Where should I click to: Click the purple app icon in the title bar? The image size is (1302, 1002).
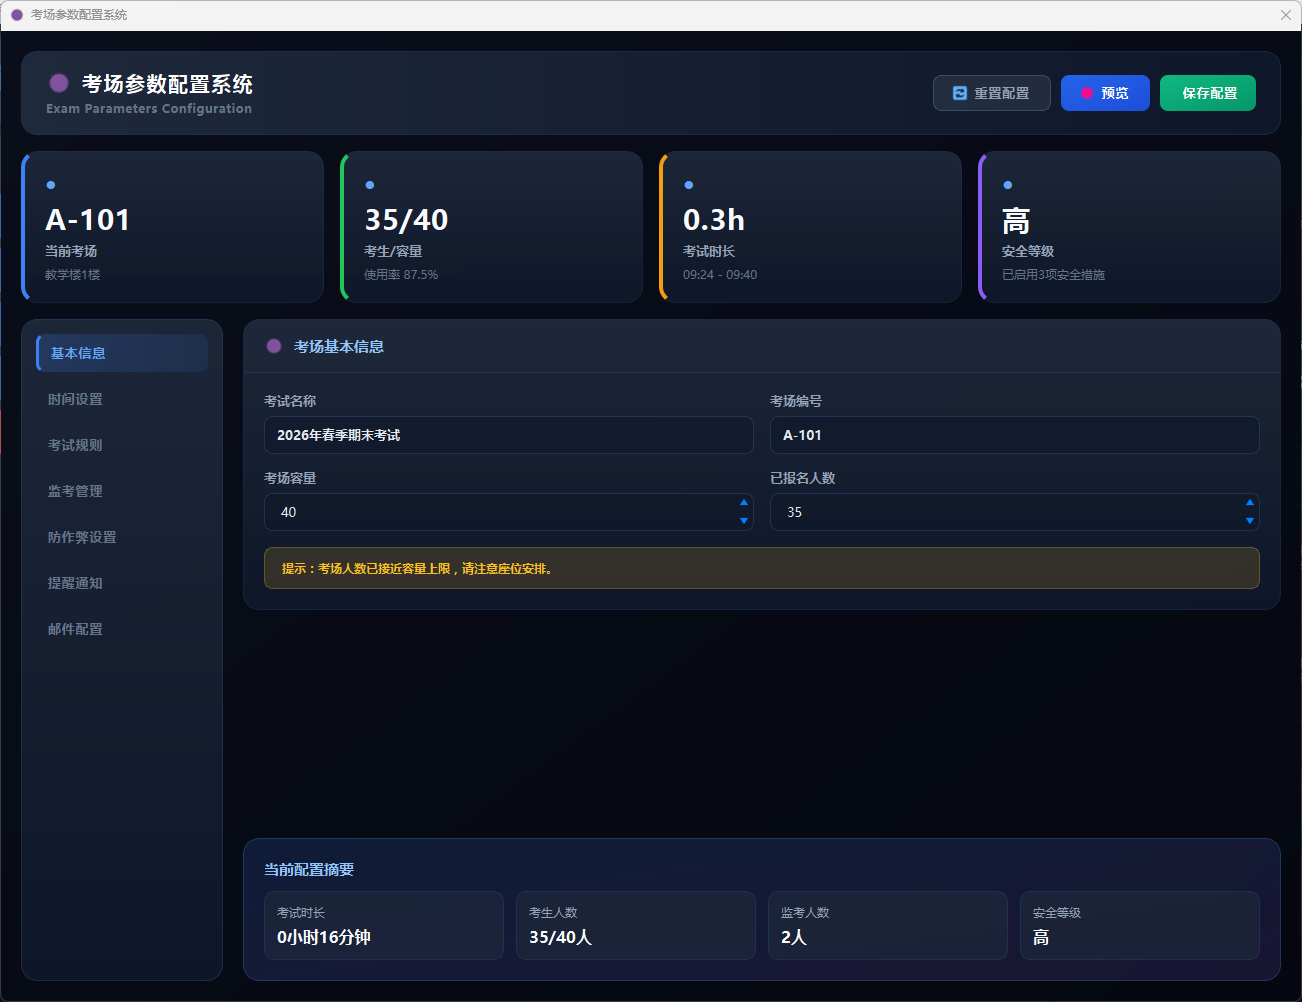[x=17, y=15]
